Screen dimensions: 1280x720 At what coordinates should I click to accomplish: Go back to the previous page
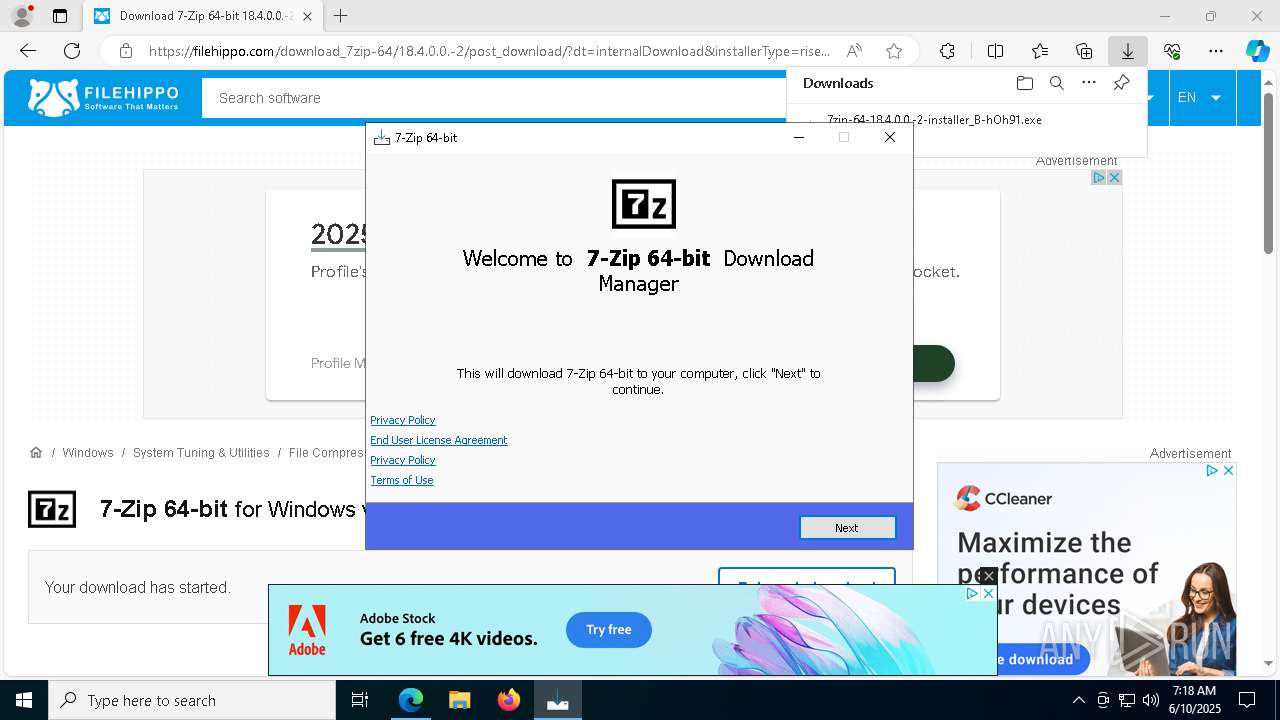28,51
